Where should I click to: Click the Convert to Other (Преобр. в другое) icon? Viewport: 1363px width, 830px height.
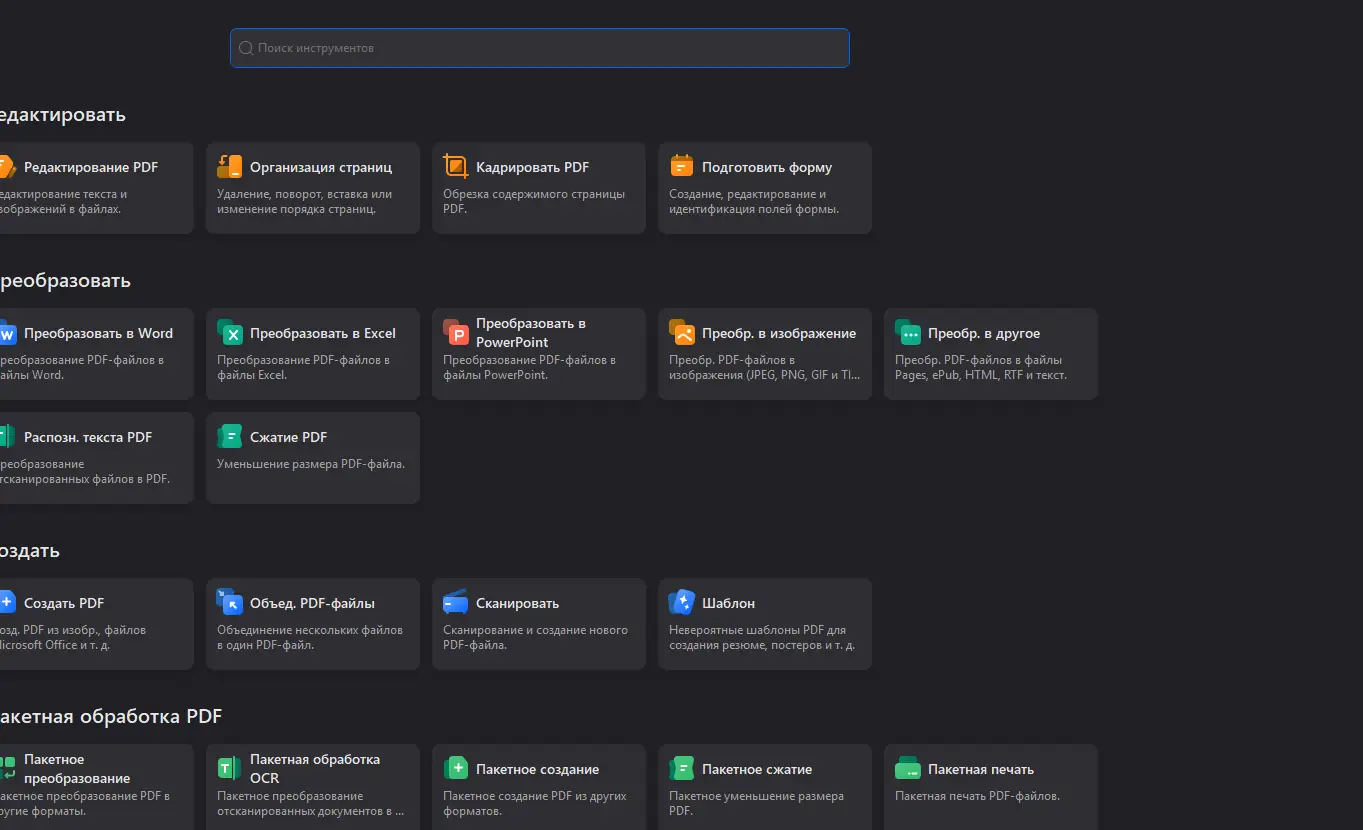click(x=908, y=333)
